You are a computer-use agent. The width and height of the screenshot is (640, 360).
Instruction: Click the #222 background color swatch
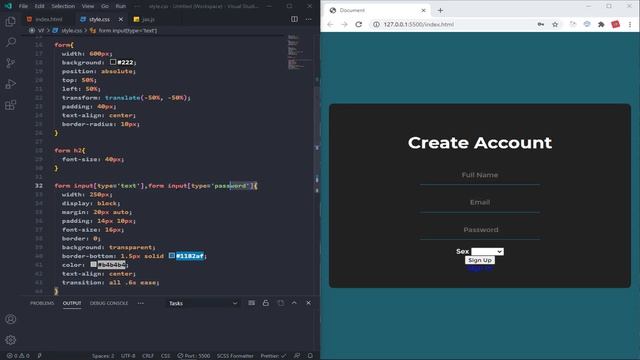113,62
